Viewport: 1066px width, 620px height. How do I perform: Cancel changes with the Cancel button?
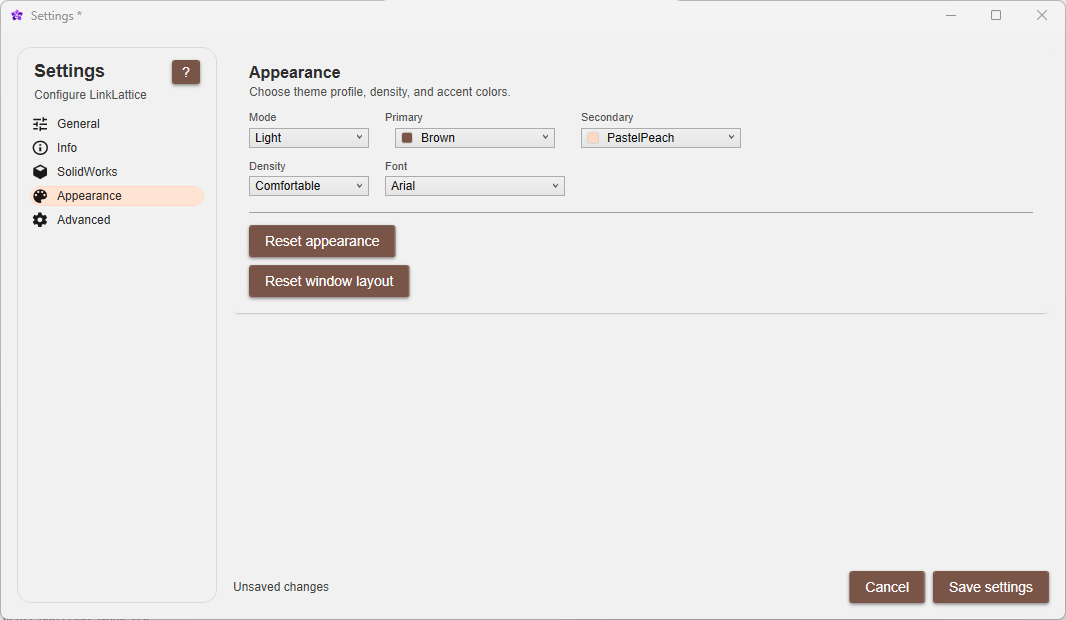(886, 587)
